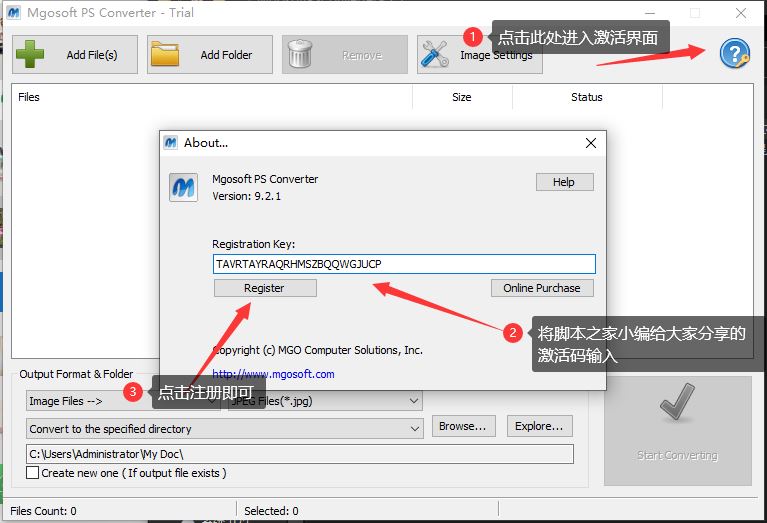Click the Copyright MGO Computer Solutions text
Viewport: 767px width, 523px height.
click(x=318, y=350)
